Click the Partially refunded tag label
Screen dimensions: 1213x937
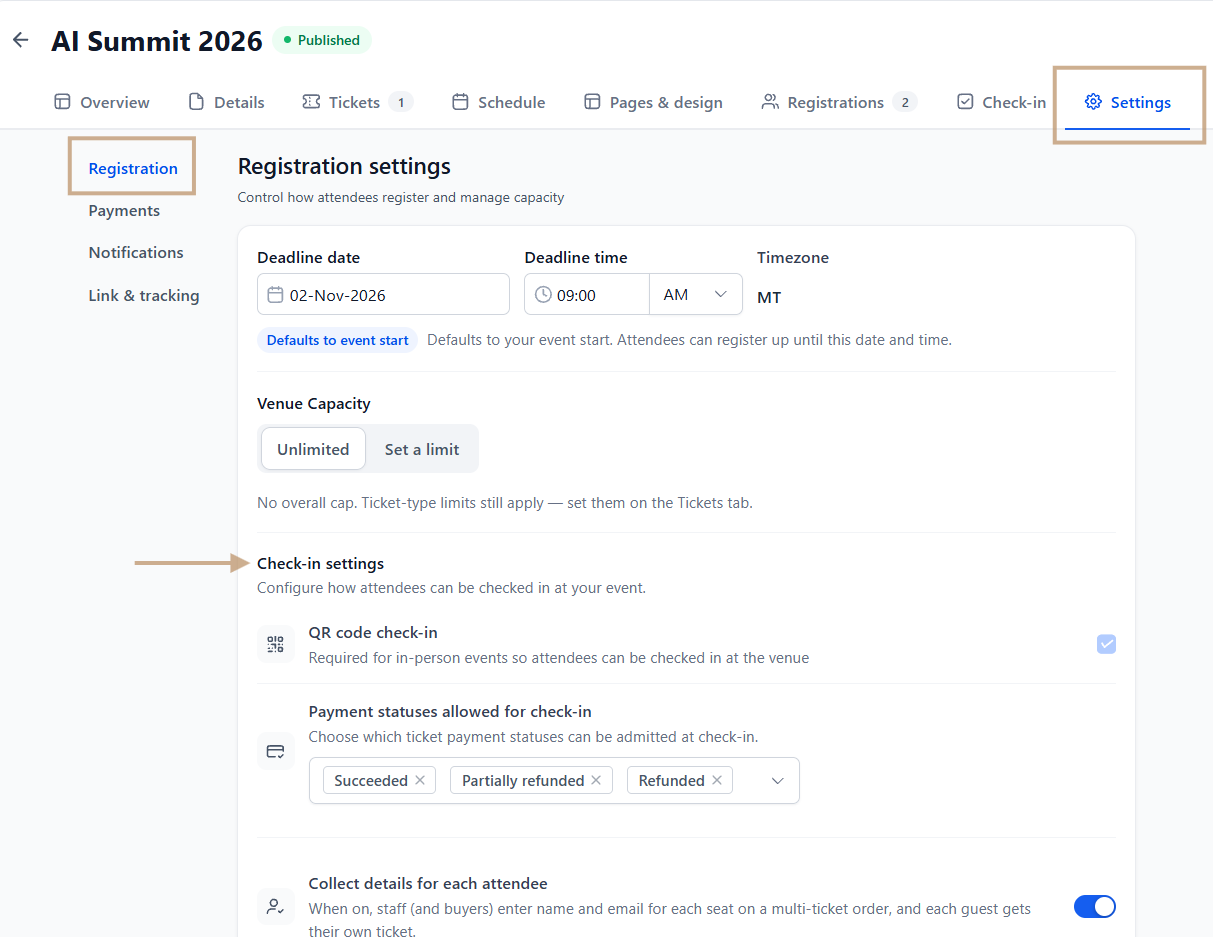click(x=523, y=780)
